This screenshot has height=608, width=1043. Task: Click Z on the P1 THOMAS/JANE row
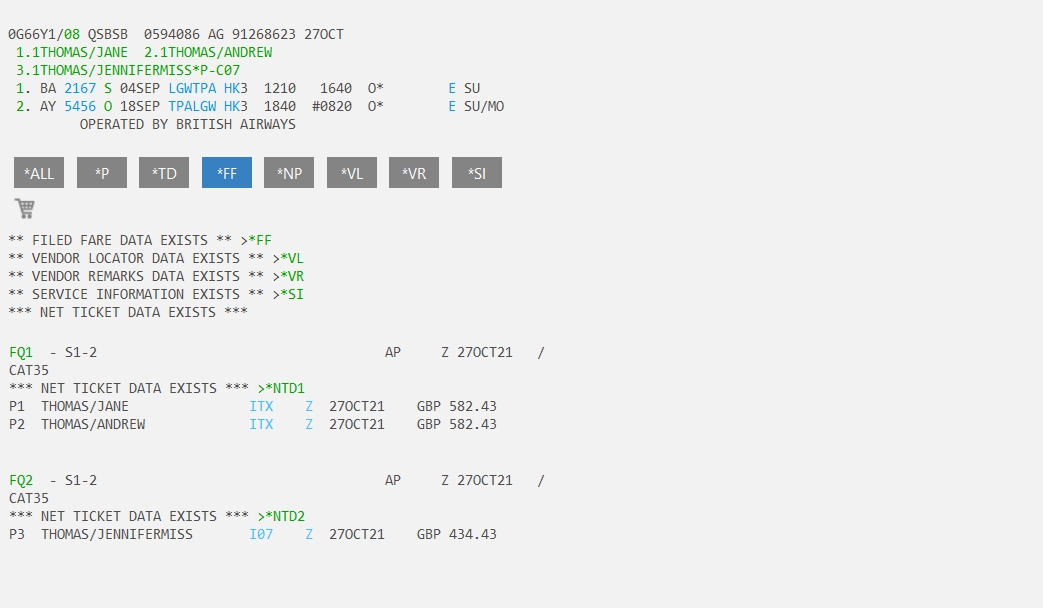click(309, 406)
